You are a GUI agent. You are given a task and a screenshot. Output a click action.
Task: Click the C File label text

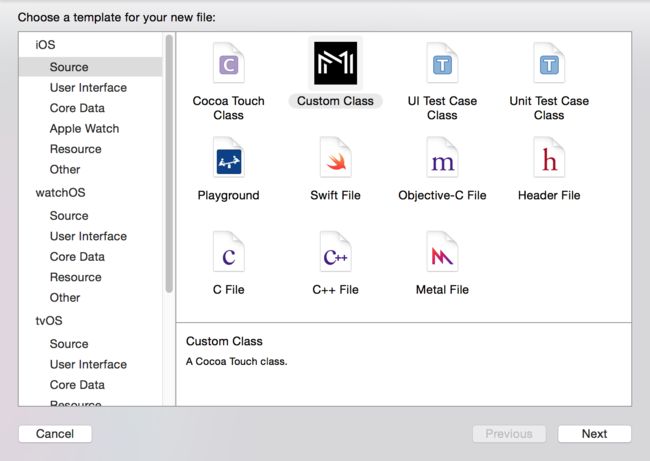(228, 289)
